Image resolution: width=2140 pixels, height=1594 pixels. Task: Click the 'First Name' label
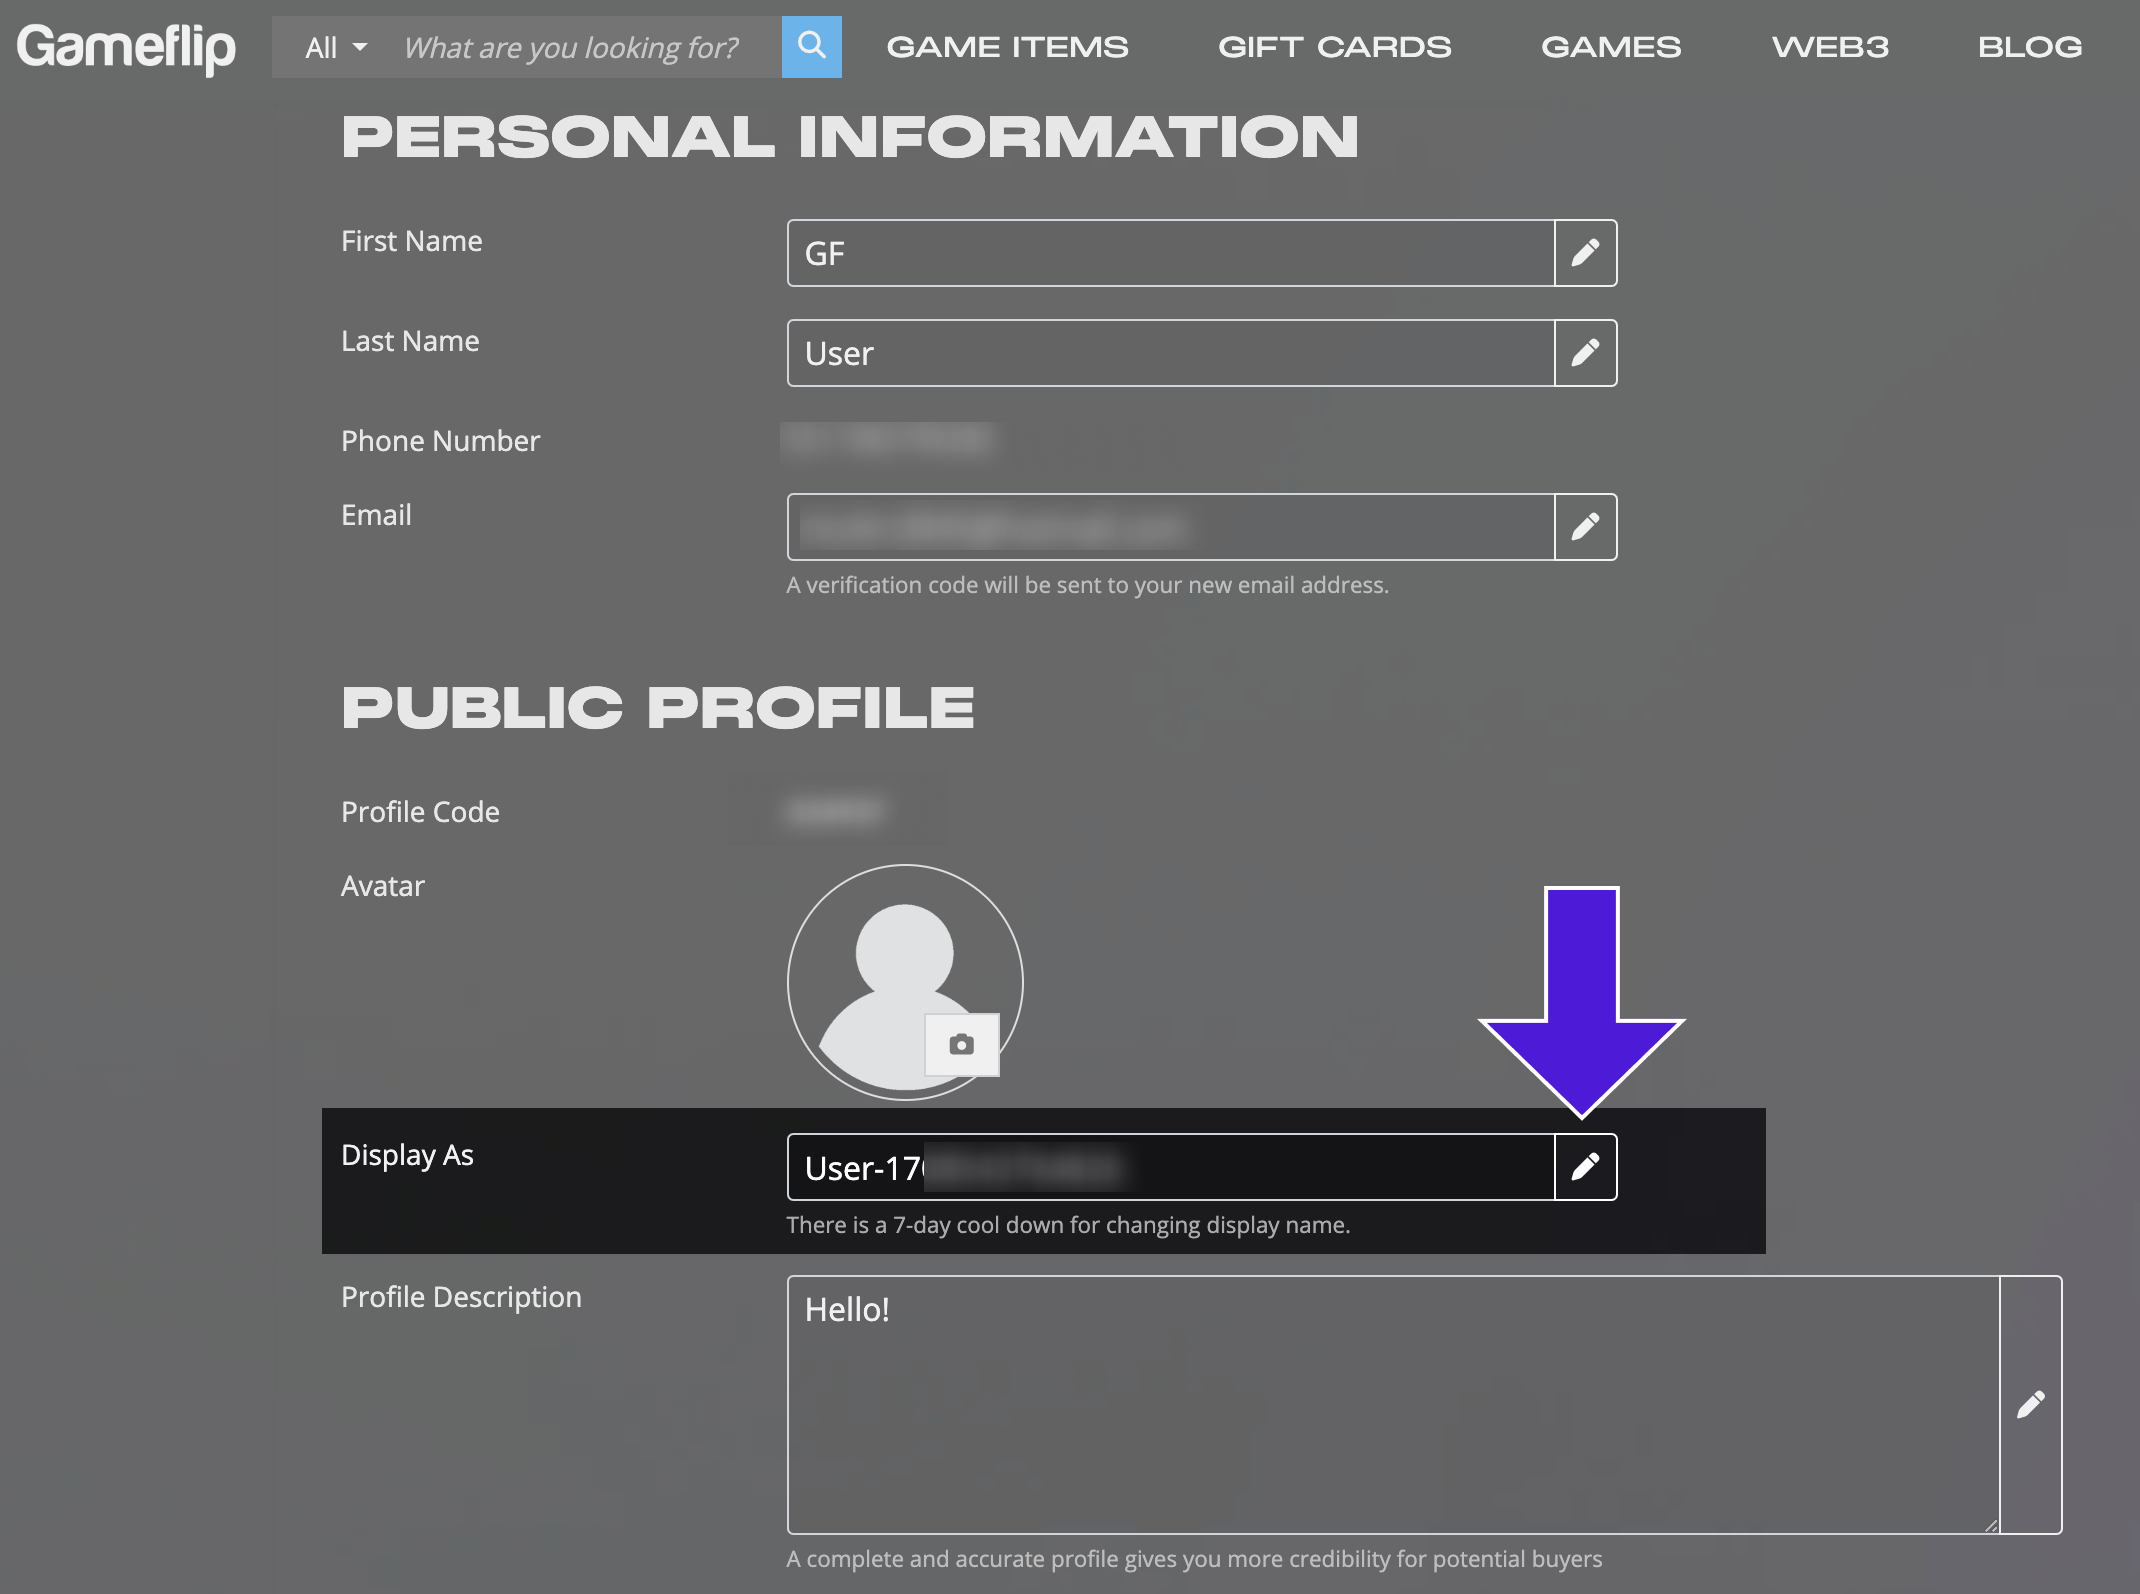point(412,241)
